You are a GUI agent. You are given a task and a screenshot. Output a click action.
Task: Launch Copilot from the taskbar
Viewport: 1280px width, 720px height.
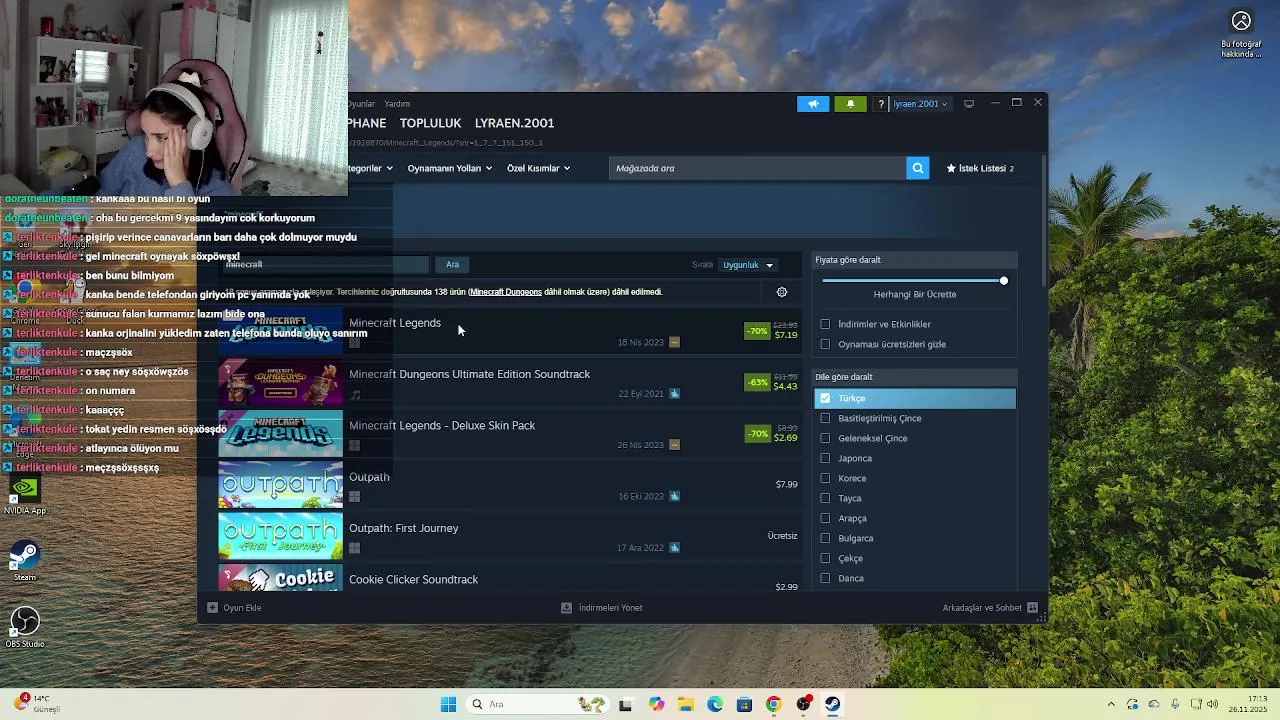click(x=656, y=704)
